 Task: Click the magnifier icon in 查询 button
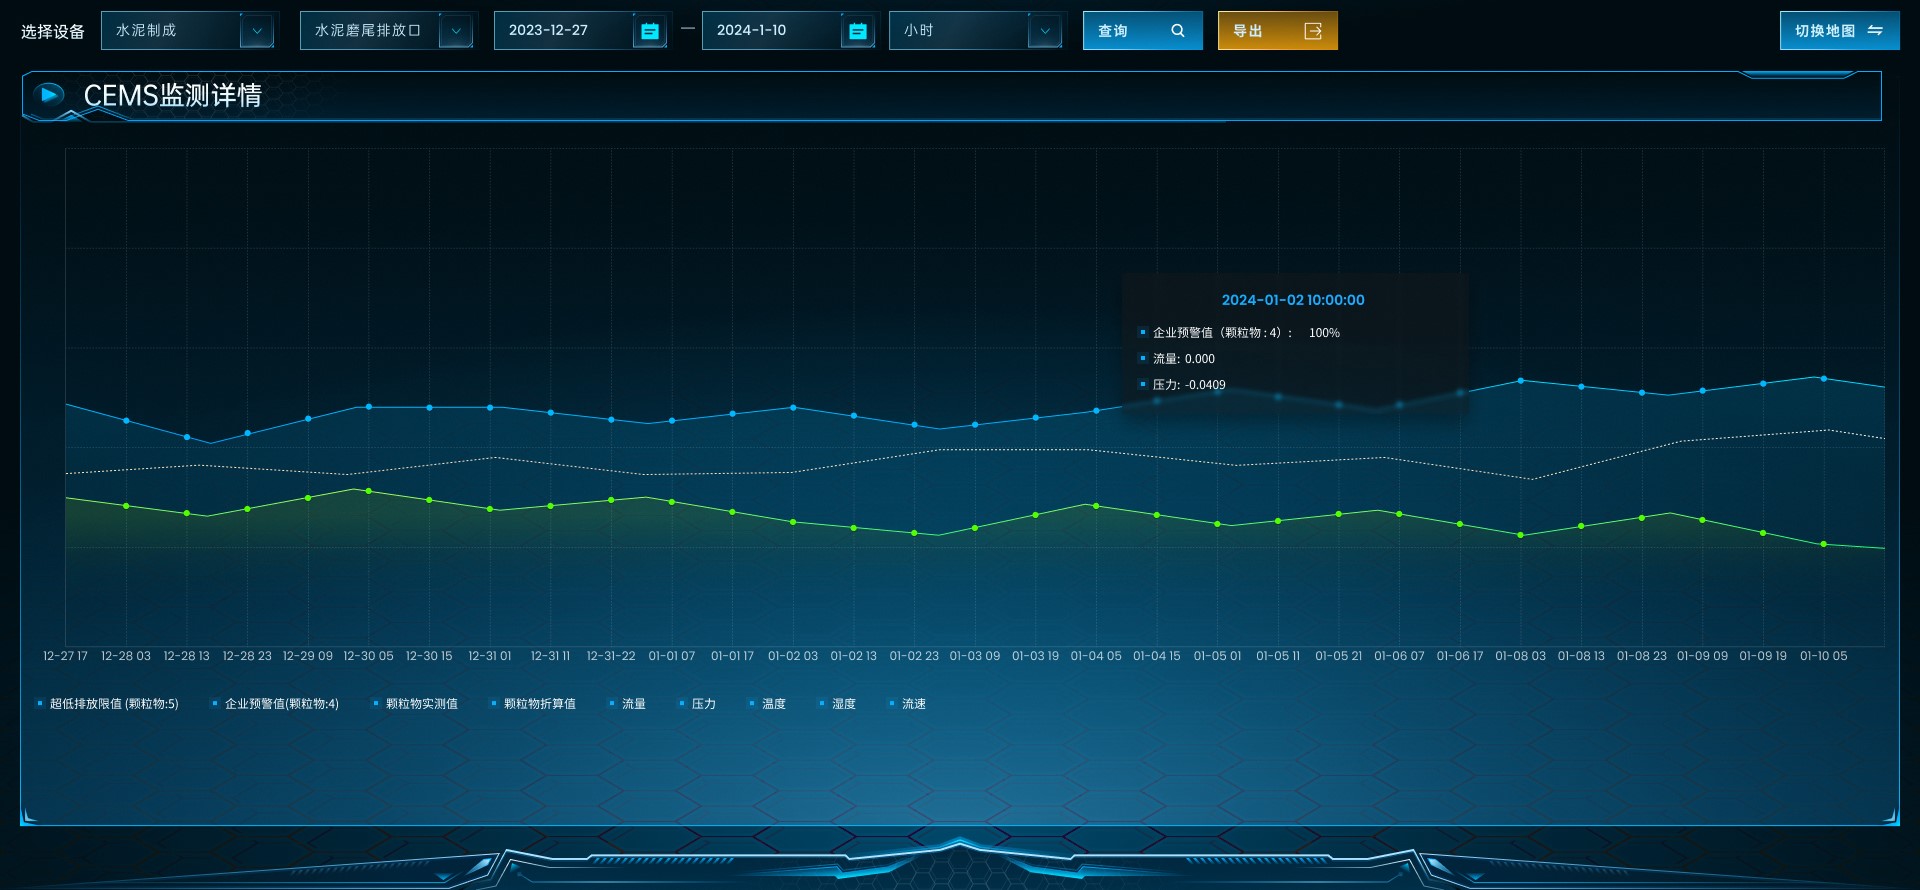[1177, 31]
